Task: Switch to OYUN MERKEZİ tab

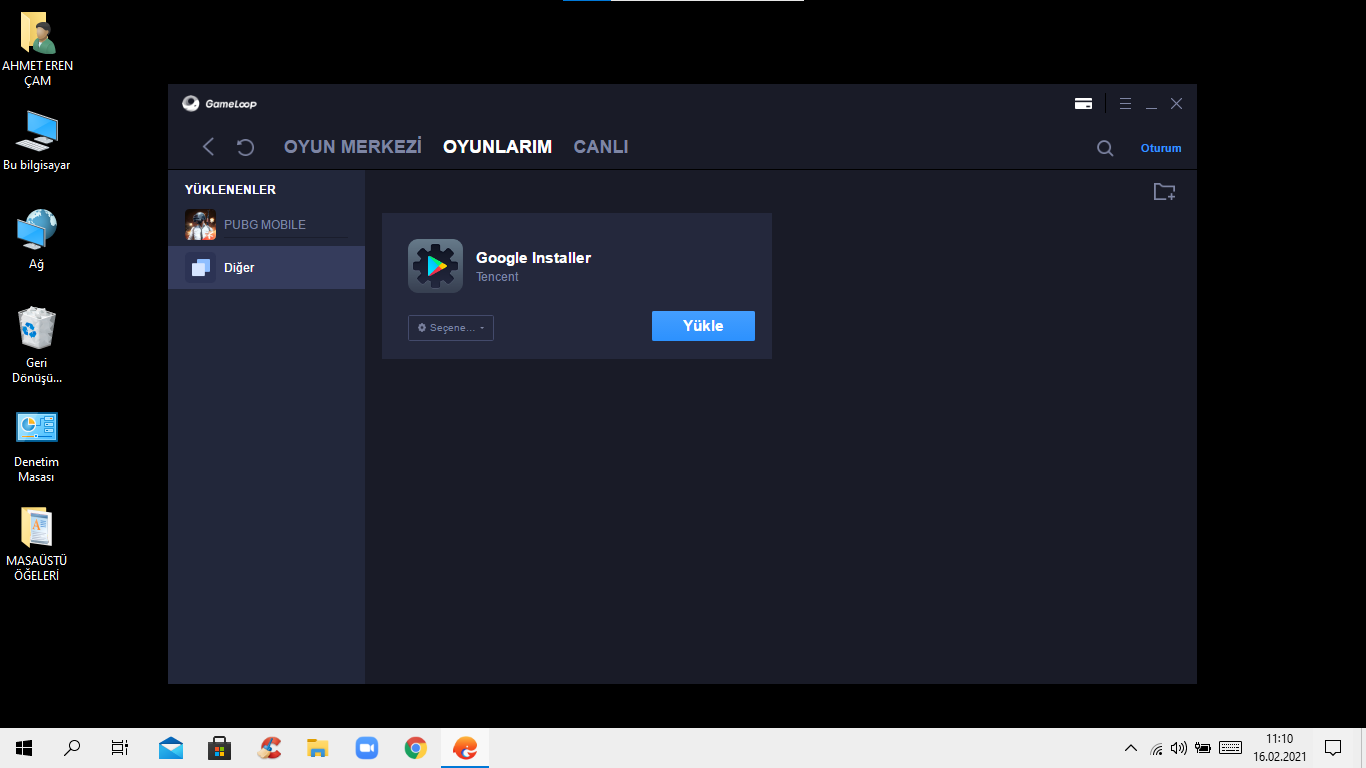Action: tap(353, 147)
